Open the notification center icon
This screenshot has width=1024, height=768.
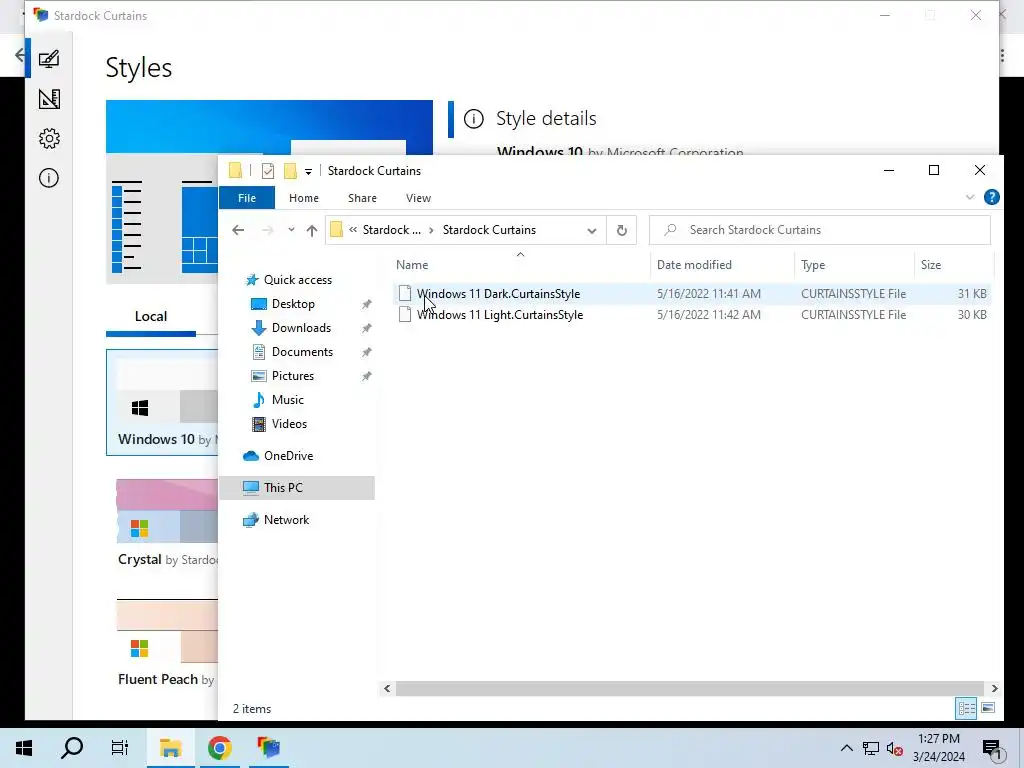click(x=992, y=749)
